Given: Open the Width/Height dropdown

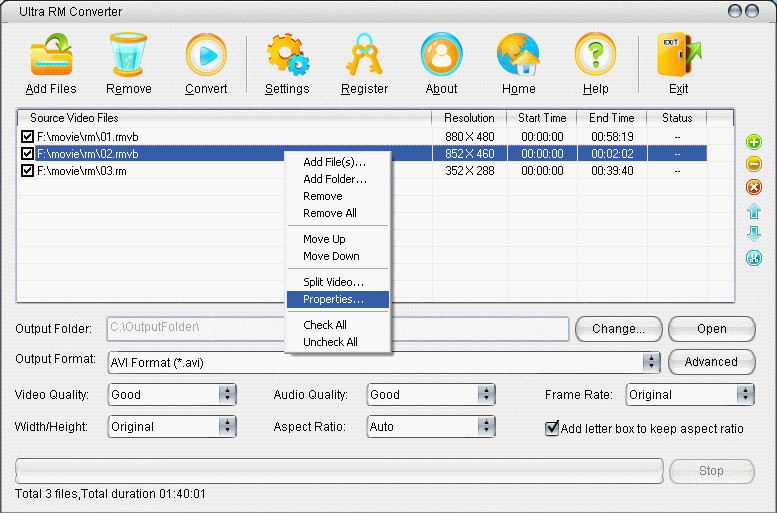Looking at the screenshot, I should tap(172, 427).
